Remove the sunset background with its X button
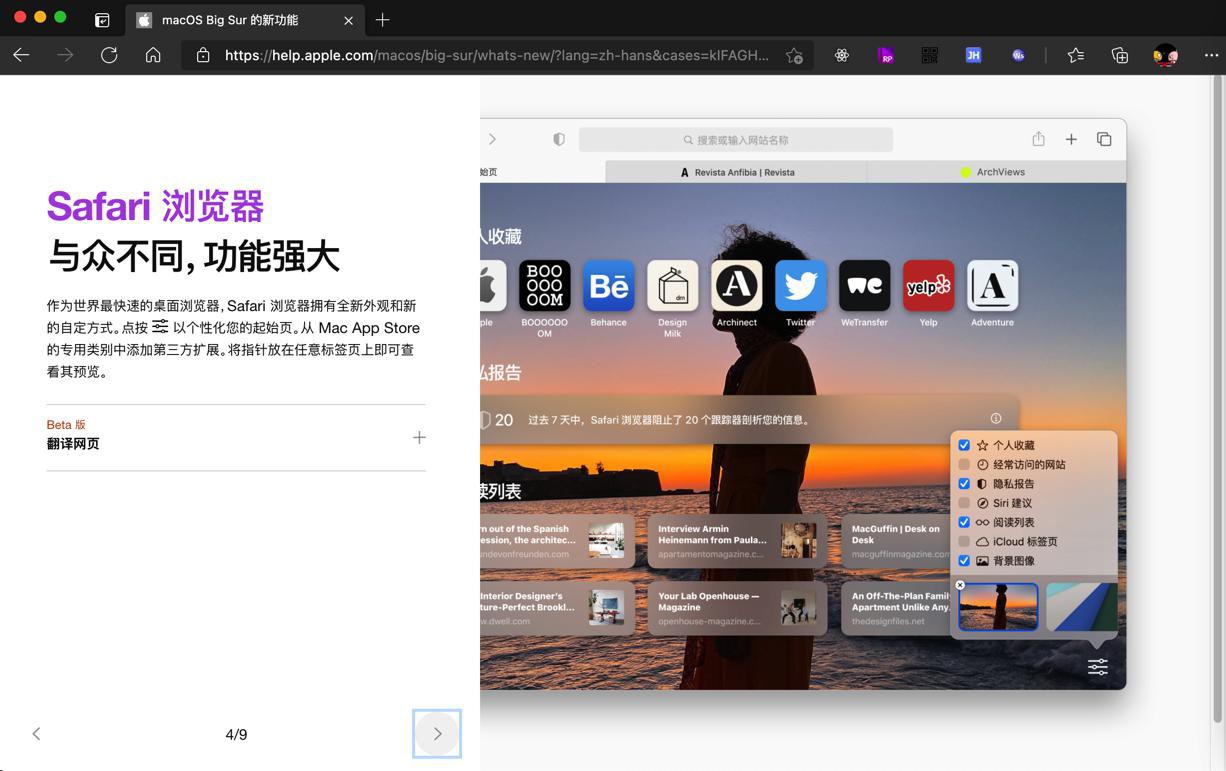 [960, 585]
